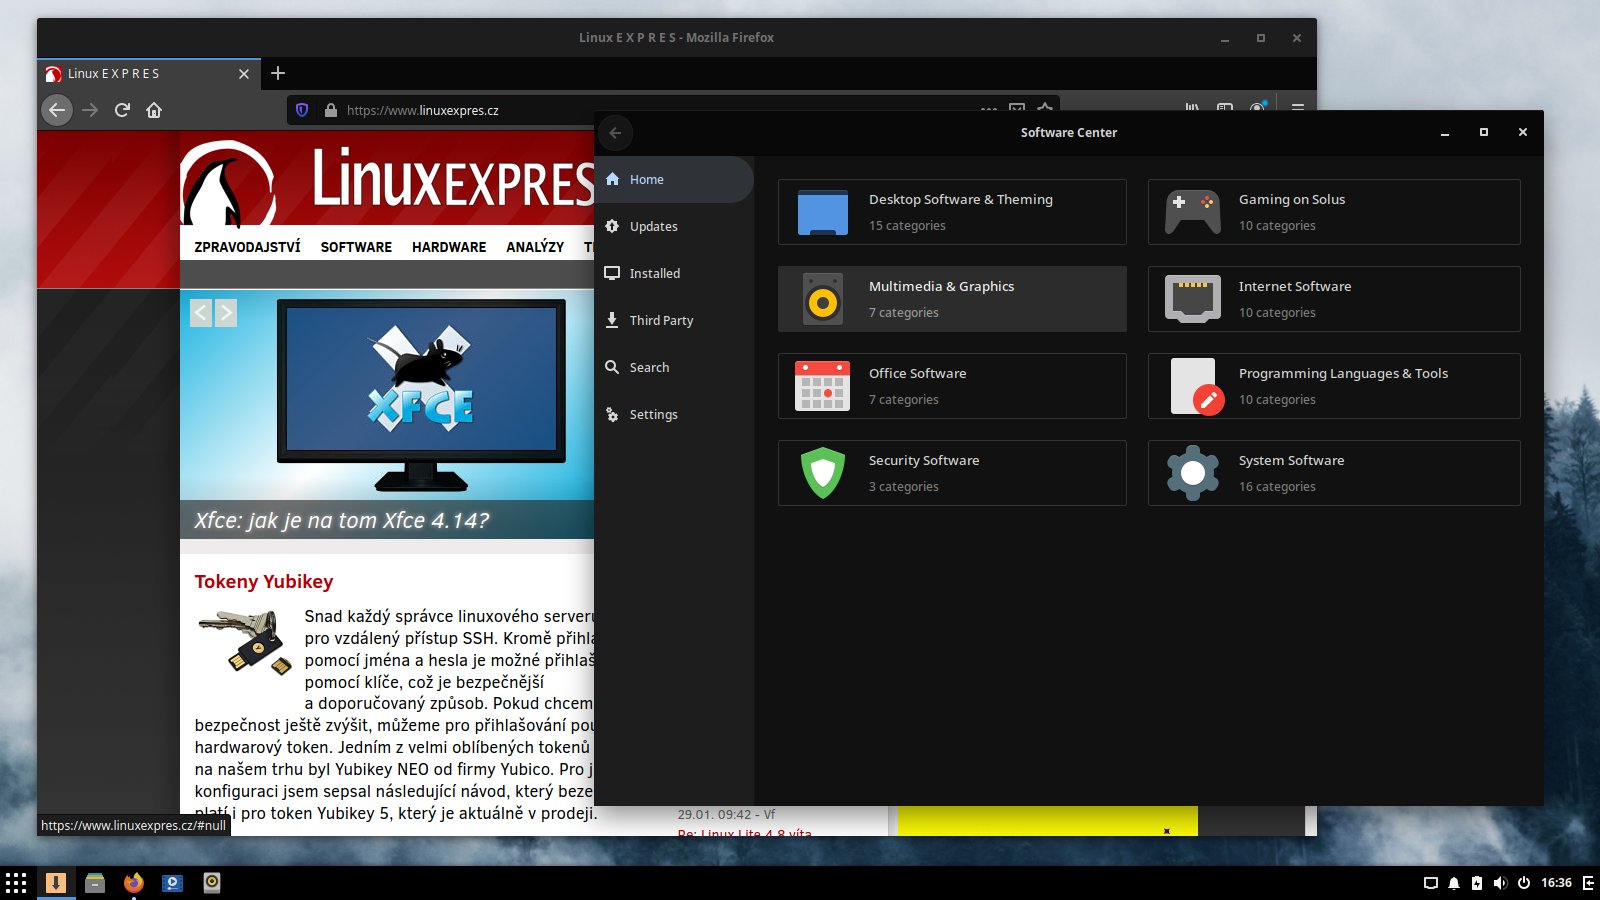Click the carousel previous arrow
The width and height of the screenshot is (1600, 900).
pos(201,313)
